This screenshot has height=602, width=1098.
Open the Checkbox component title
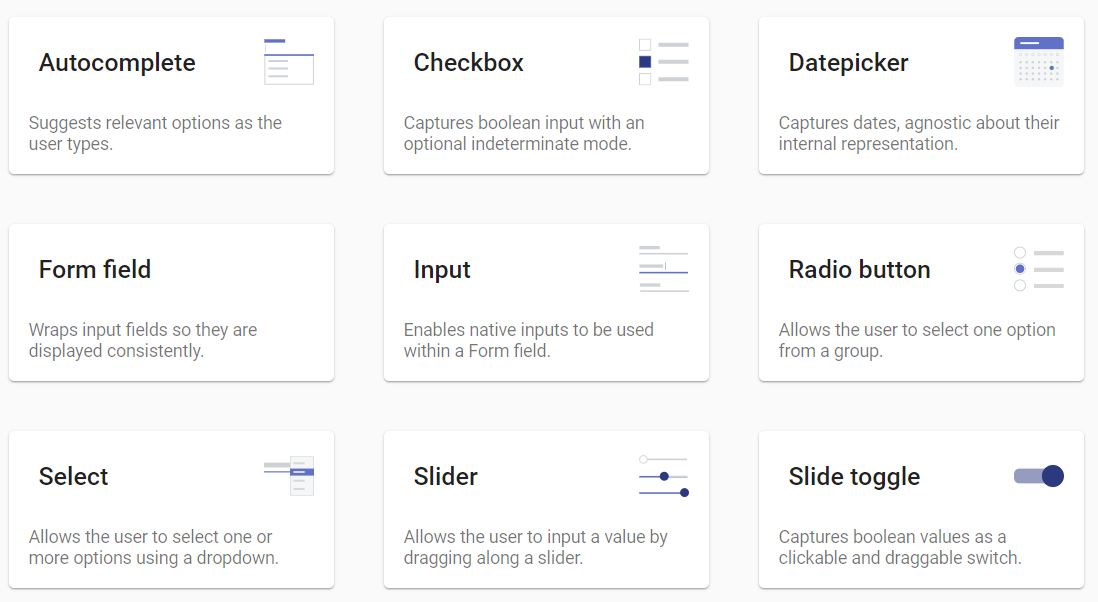tap(468, 62)
